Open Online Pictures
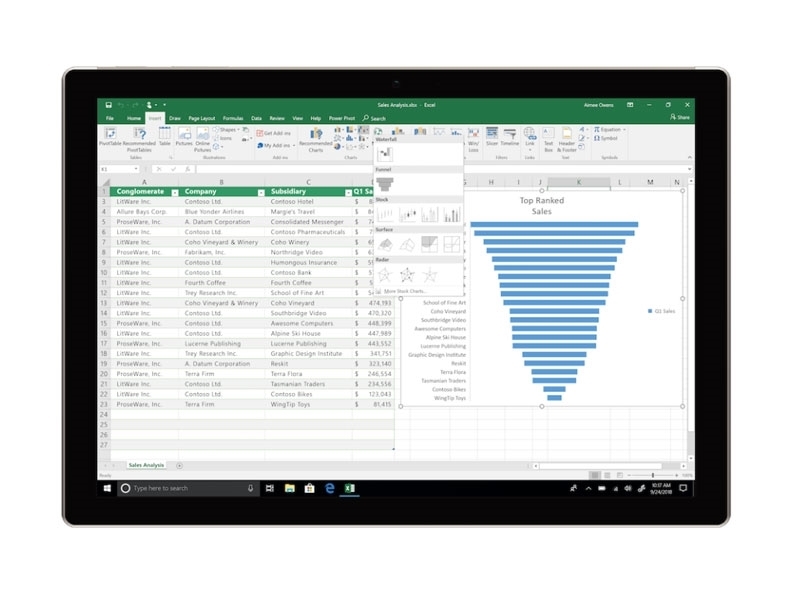This screenshot has width=800, height=600. click(203, 139)
